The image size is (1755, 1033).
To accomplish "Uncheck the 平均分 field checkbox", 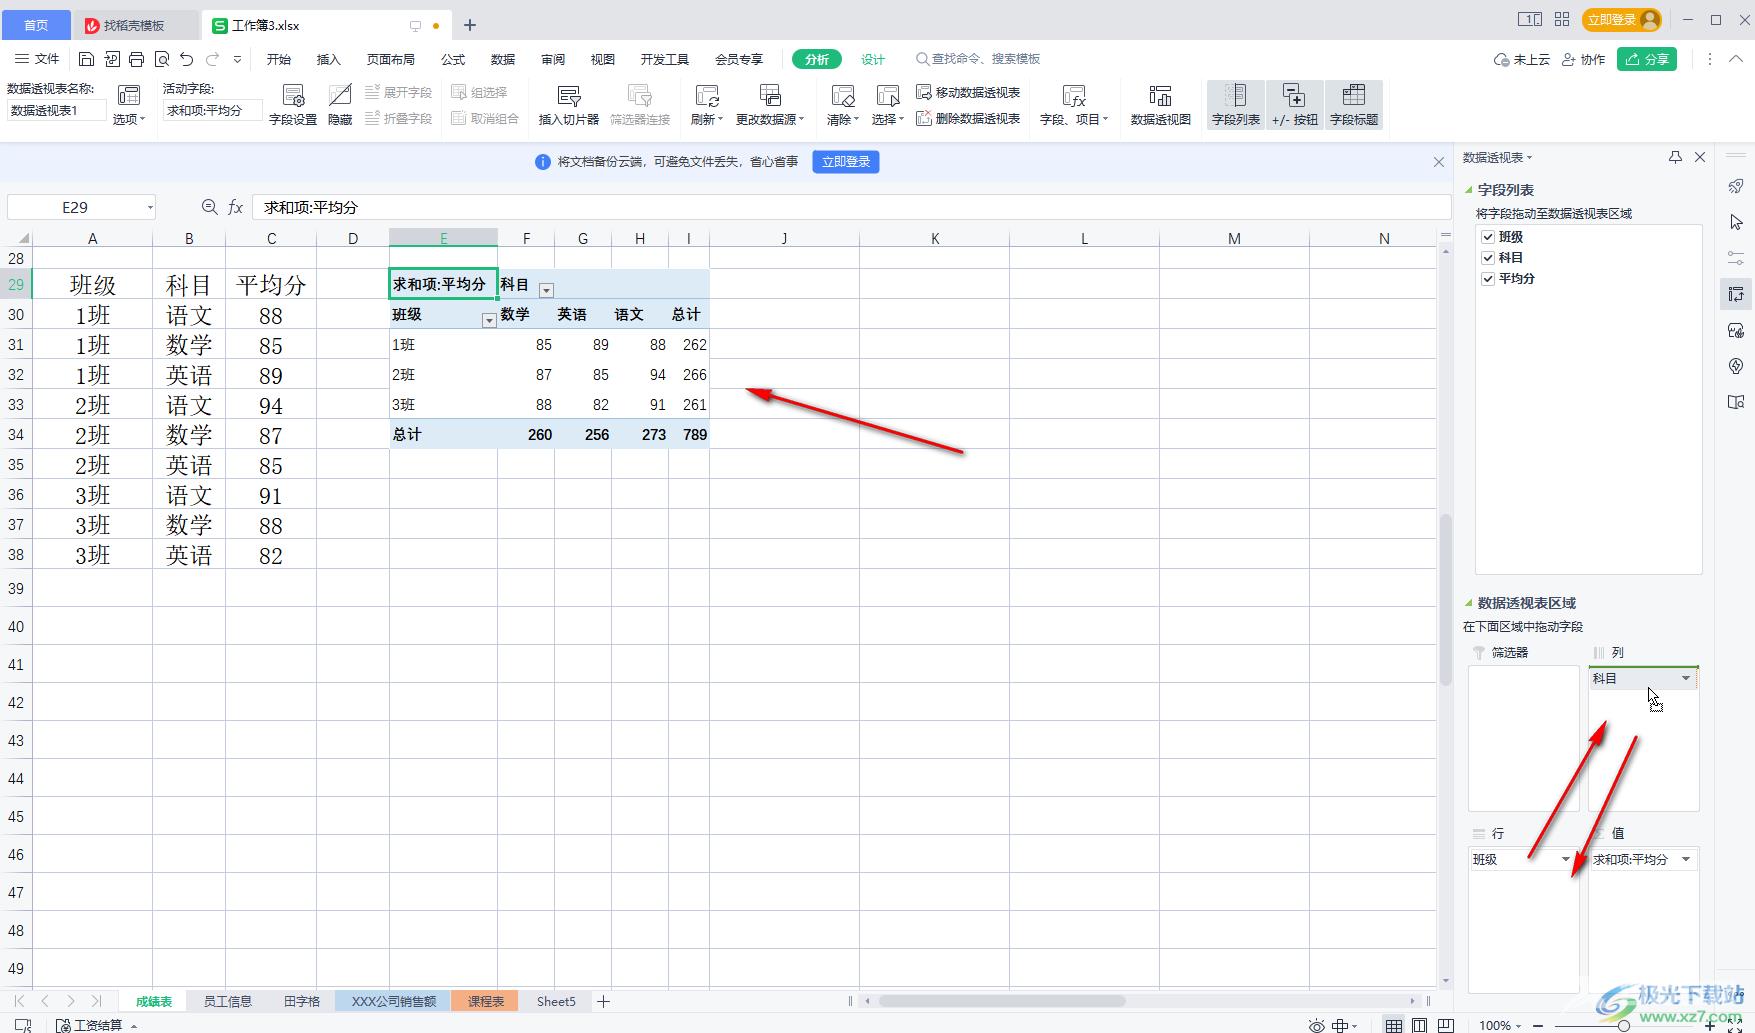I will pos(1488,279).
